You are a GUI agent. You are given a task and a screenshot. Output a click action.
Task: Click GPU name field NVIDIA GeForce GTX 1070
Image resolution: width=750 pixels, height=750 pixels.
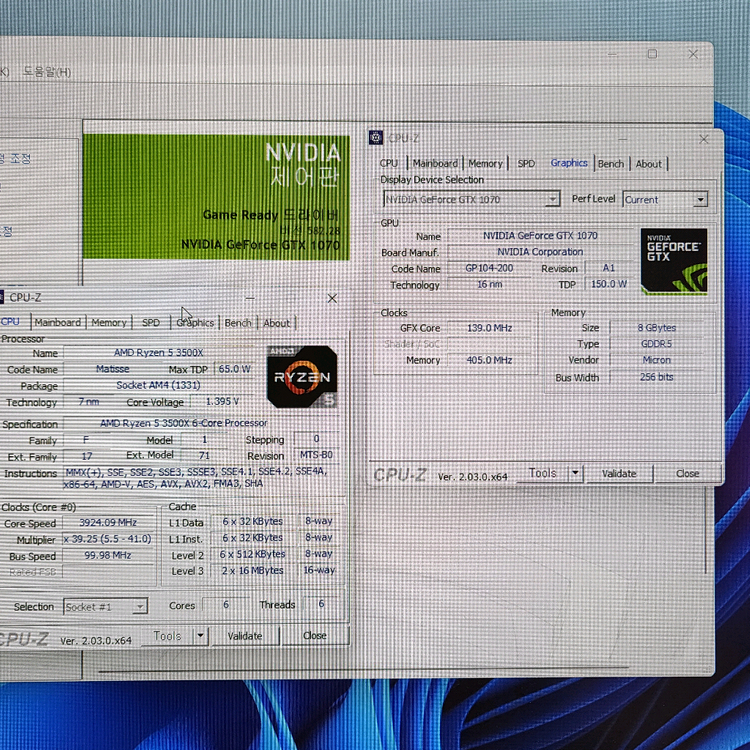pyautogui.click(x=540, y=235)
